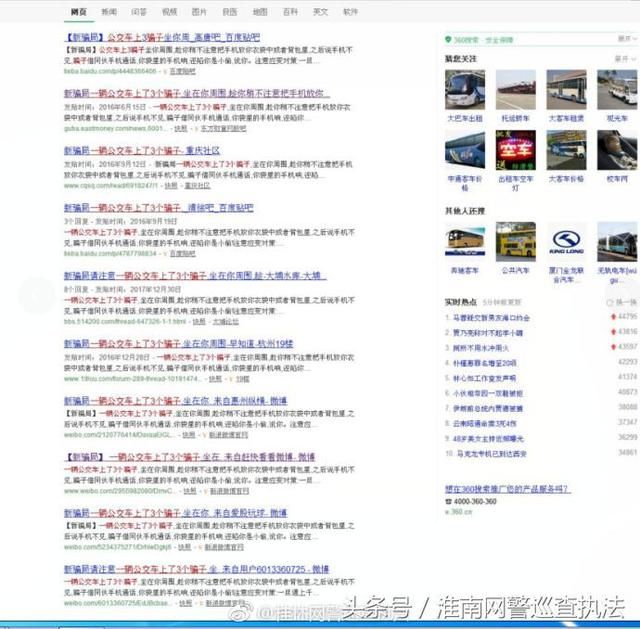The height and width of the screenshot is (629, 640).
Task: Switch to the 英文 tab
Action: click(x=320, y=12)
